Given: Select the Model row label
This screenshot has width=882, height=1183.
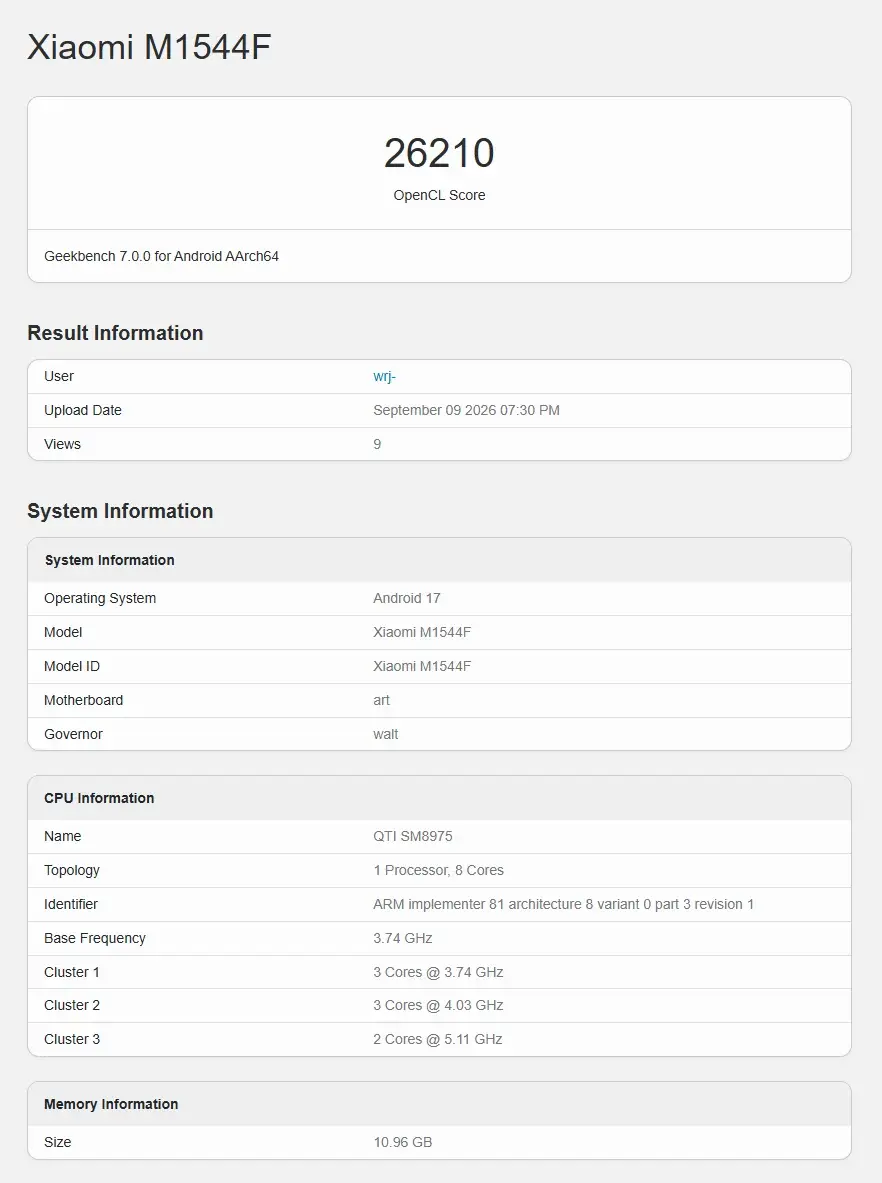Looking at the screenshot, I should coord(63,632).
